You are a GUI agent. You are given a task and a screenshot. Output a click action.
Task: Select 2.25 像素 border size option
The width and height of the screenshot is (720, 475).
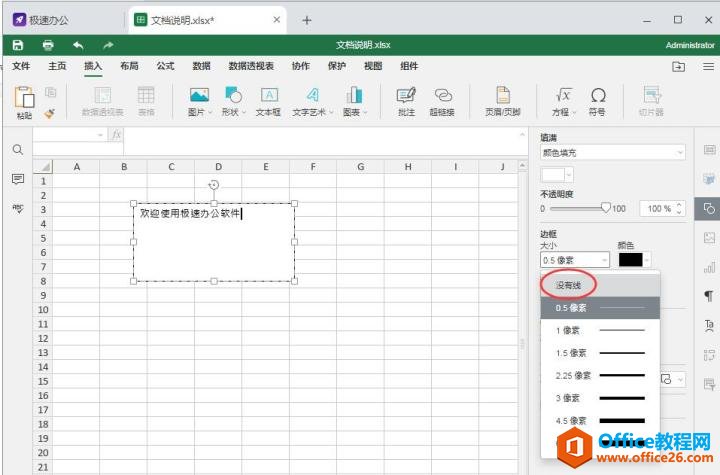600,375
